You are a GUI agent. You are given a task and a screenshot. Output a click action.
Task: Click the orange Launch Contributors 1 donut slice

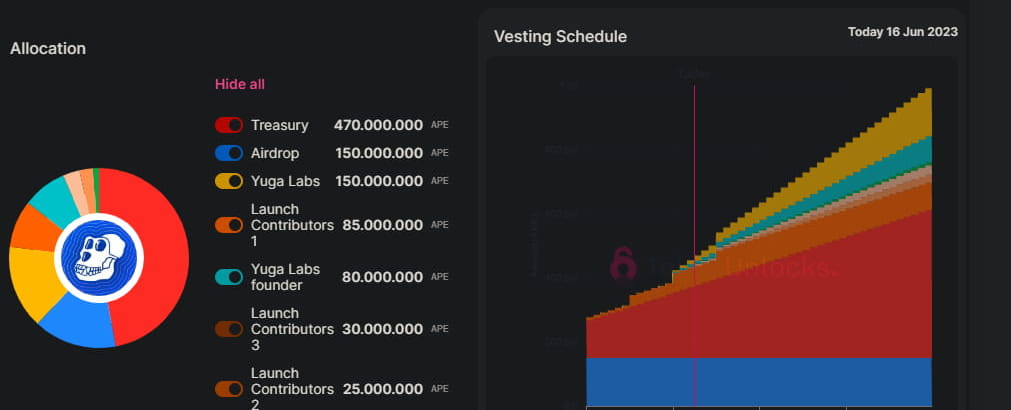tap(33, 229)
